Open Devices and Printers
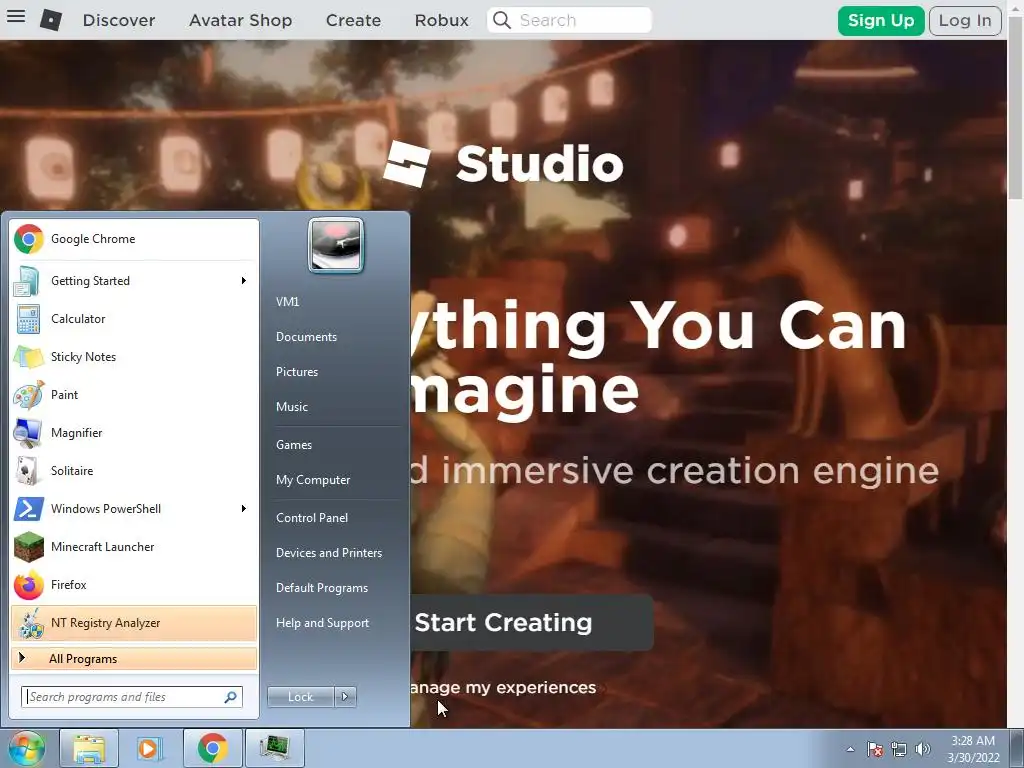Viewport: 1024px width, 768px height. click(x=328, y=553)
